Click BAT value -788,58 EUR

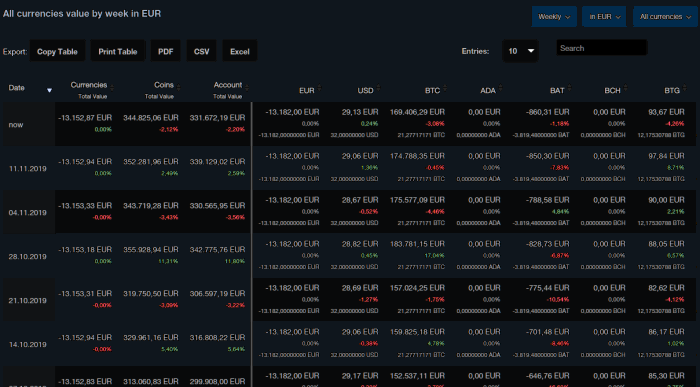[x=547, y=200]
